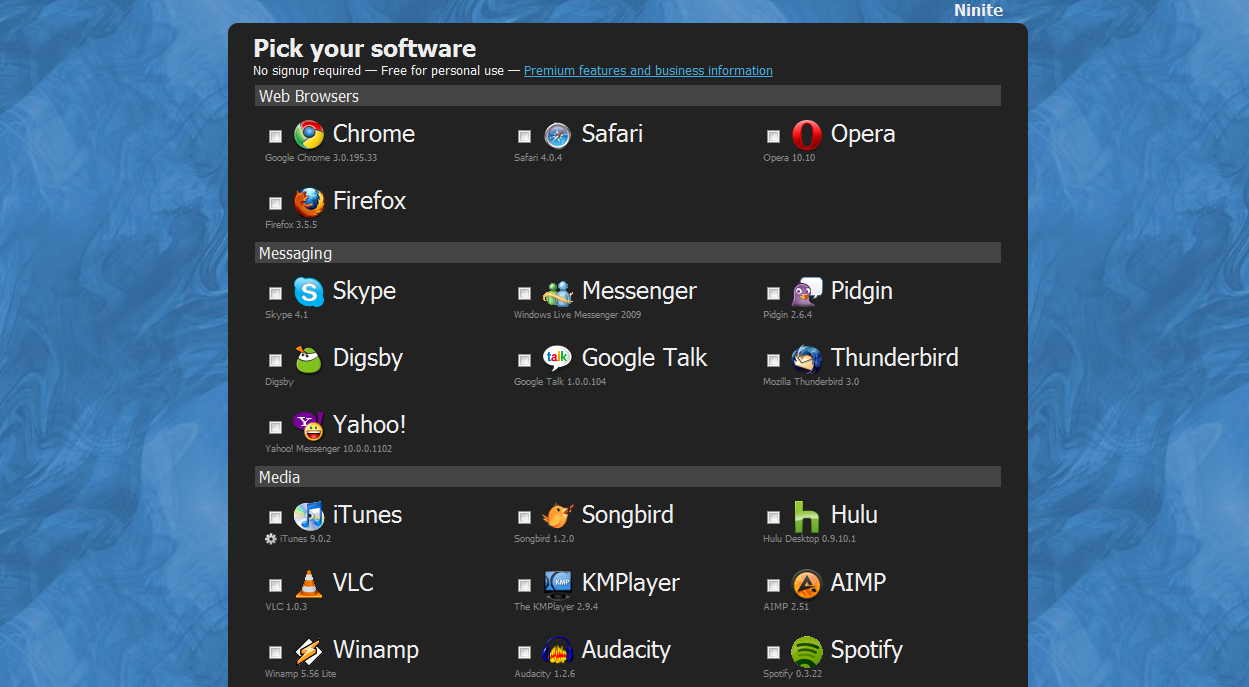1249x687 pixels.
Task: Click the Safari compass icon
Action: (x=557, y=135)
